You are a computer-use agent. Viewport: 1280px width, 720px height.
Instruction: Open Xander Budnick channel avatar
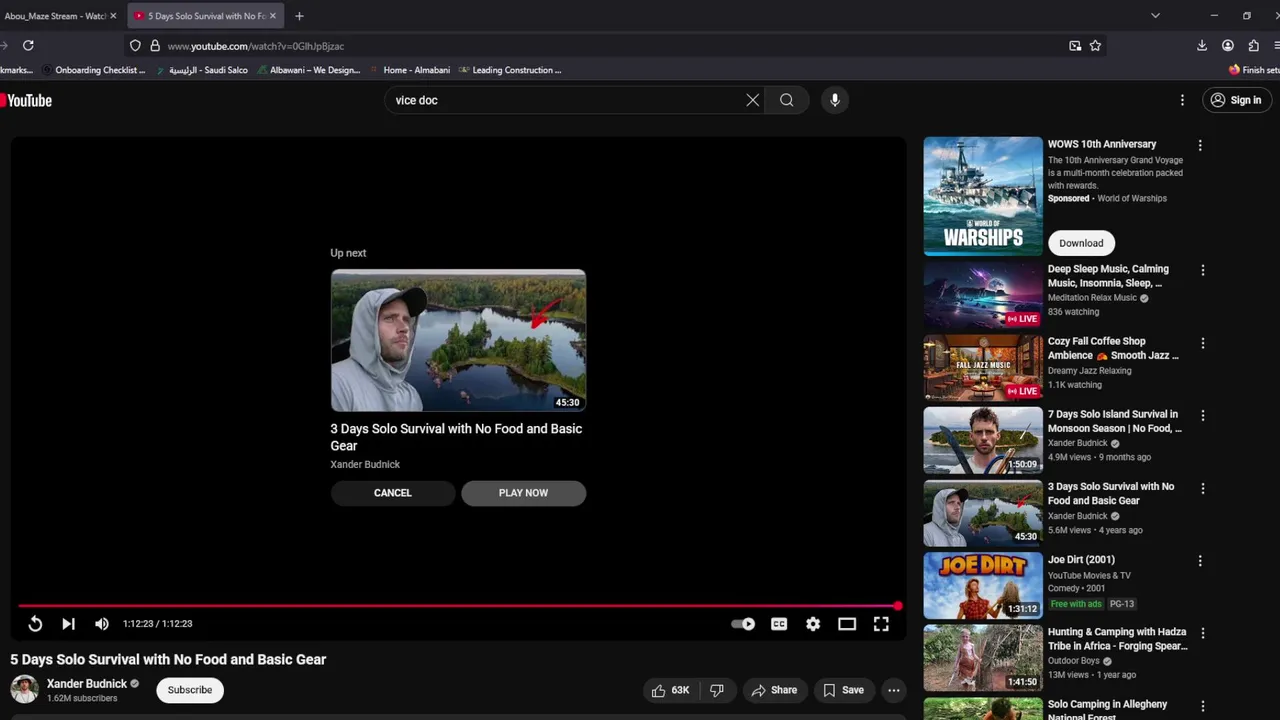[24, 689]
